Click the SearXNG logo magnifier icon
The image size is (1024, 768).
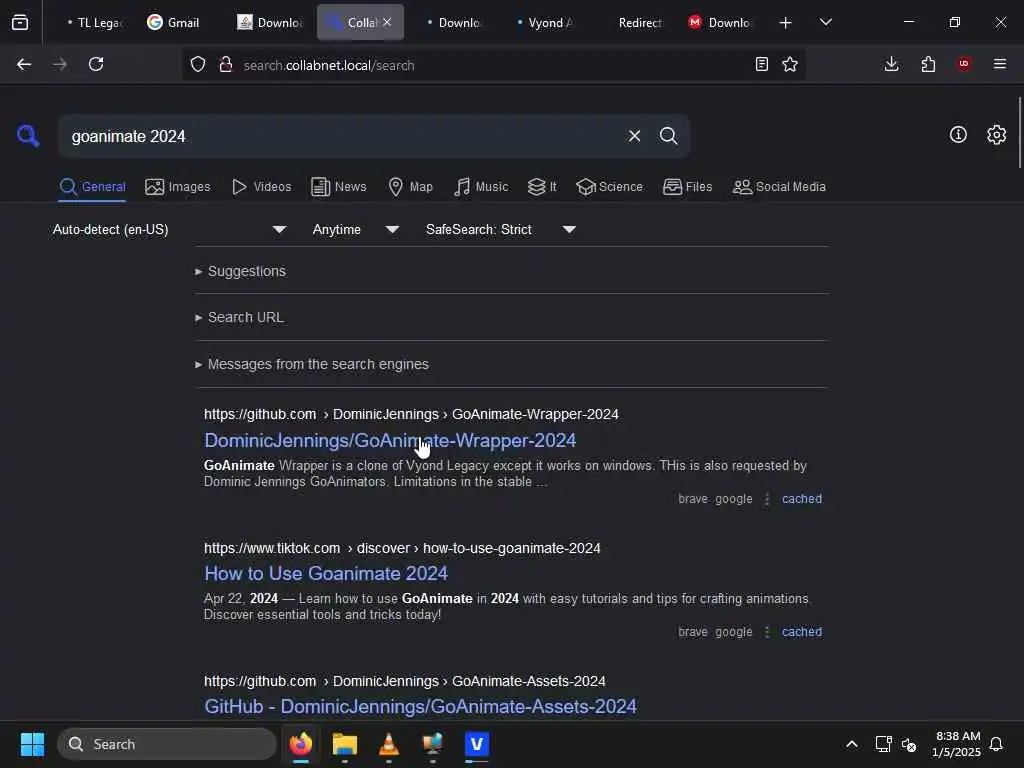click(x=28, y=136)
